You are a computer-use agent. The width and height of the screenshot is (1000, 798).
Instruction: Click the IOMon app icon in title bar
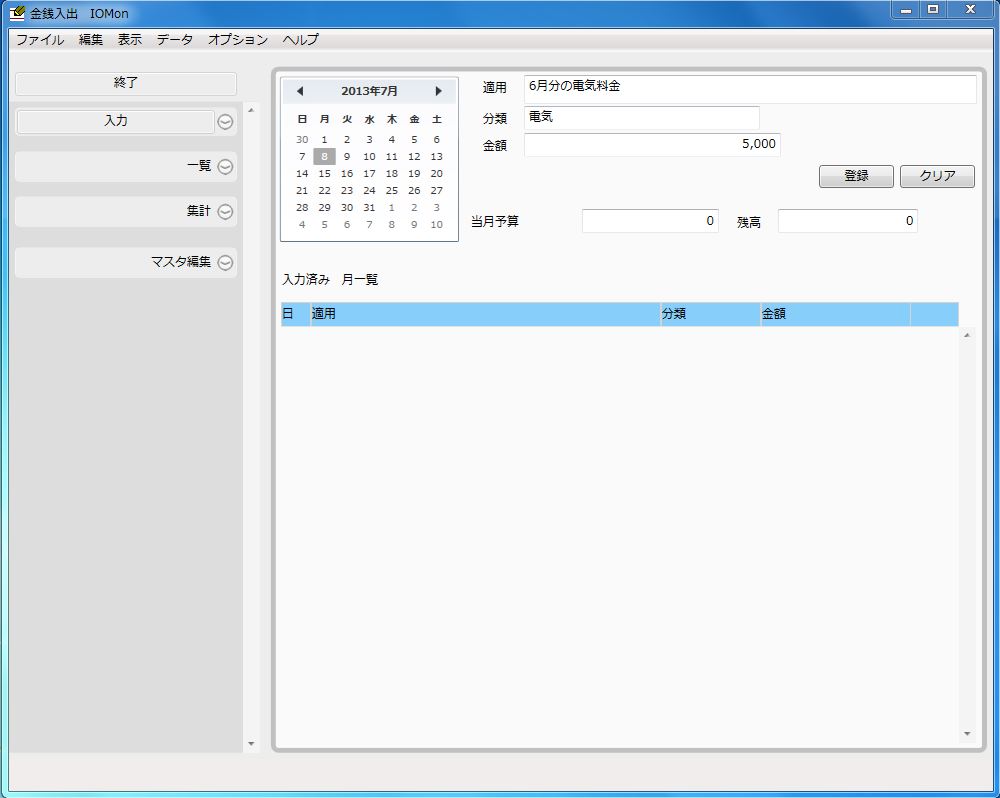(17, 13)
